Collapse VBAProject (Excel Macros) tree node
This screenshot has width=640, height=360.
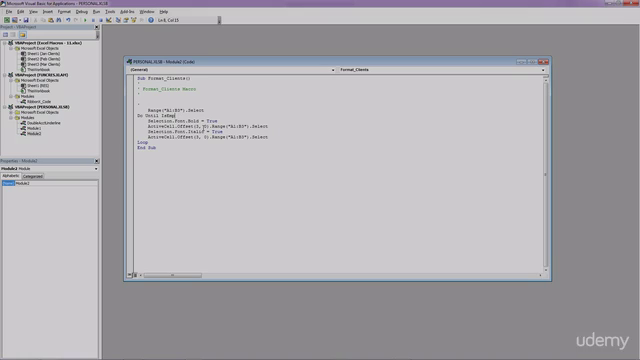[x=5, y=43]
